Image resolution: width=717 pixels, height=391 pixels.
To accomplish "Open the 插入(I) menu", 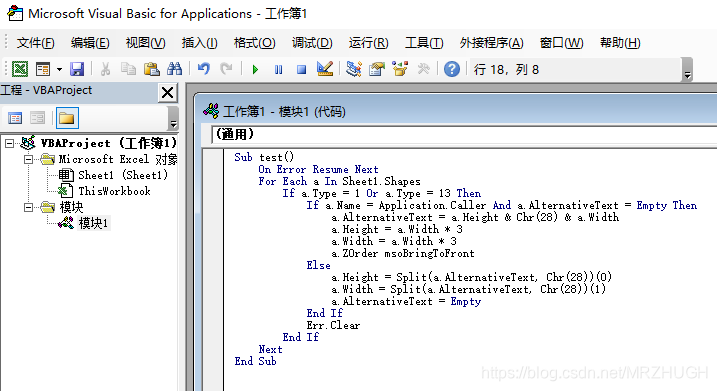I will [199, 43].
